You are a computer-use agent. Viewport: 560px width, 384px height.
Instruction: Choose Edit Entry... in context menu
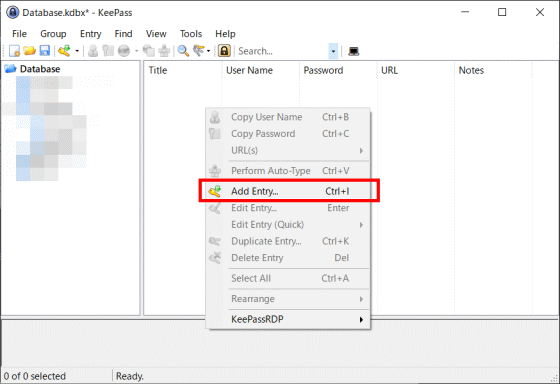point(288,208)
